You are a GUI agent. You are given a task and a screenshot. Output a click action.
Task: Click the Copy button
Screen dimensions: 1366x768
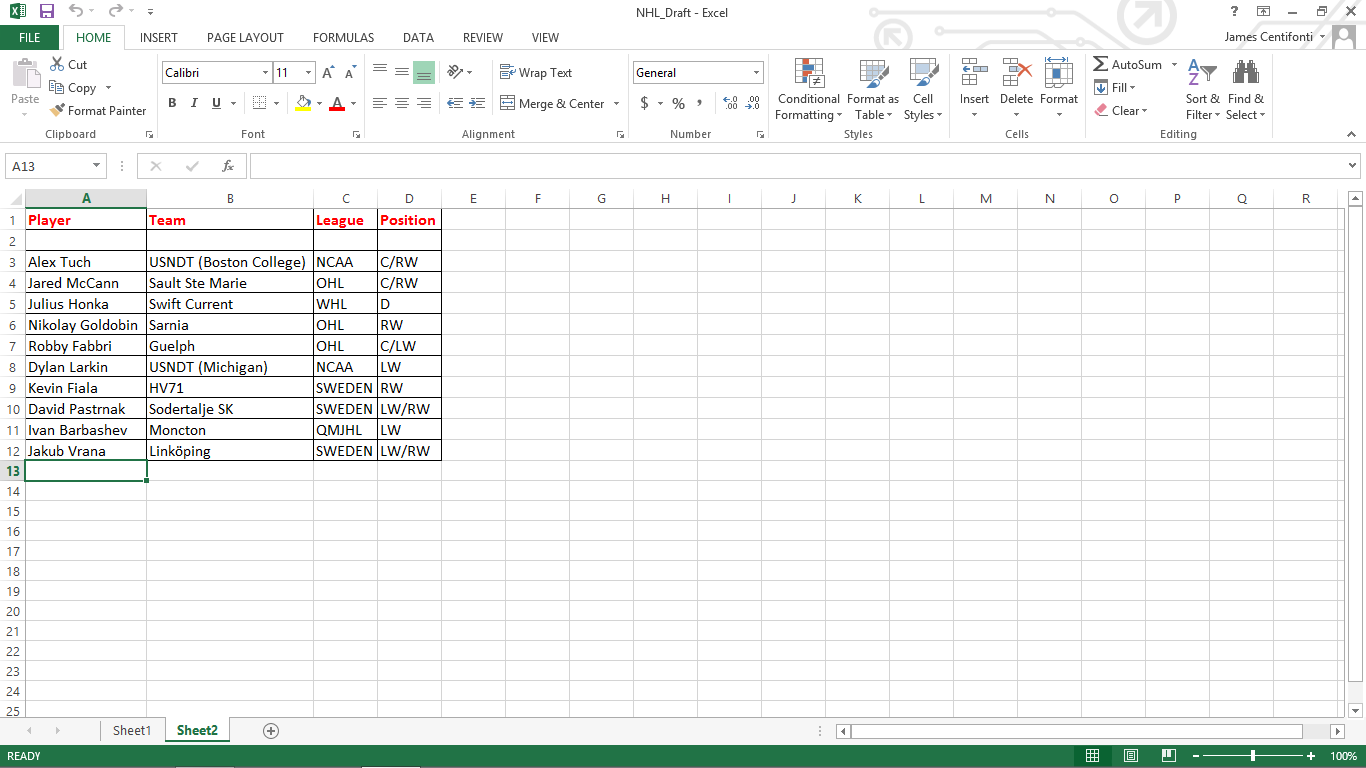point(72,88)
